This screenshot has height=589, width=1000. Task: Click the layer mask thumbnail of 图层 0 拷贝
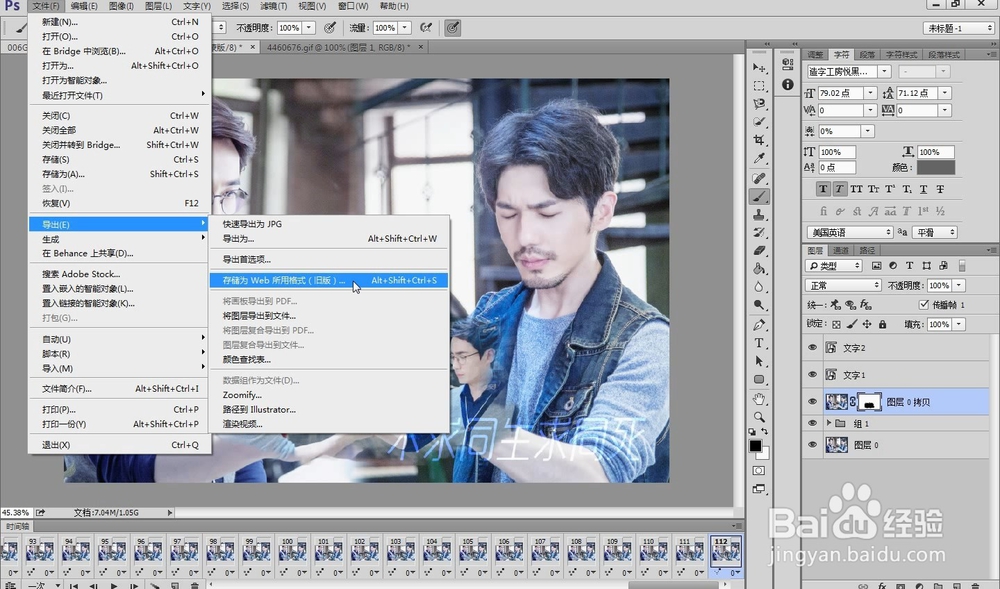coord(870,402)
